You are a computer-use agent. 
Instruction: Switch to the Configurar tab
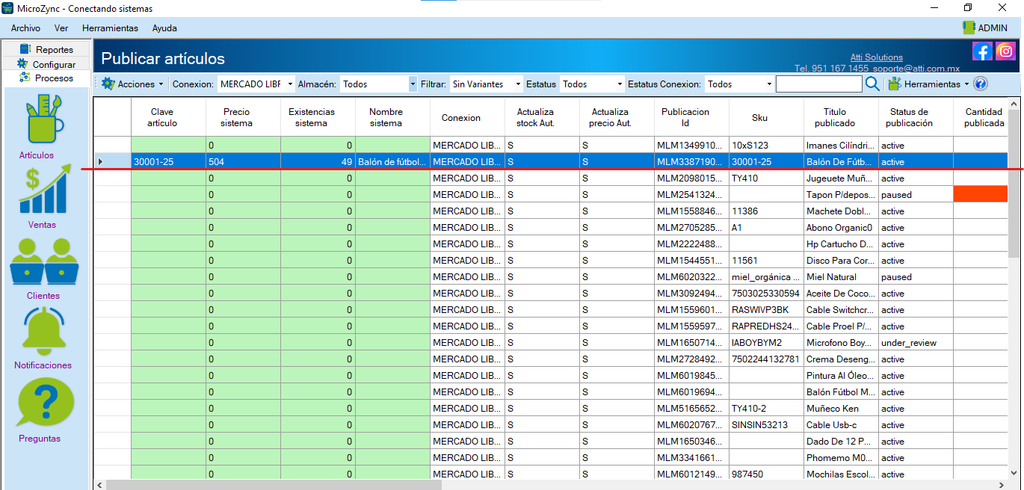tap(47, 64)
